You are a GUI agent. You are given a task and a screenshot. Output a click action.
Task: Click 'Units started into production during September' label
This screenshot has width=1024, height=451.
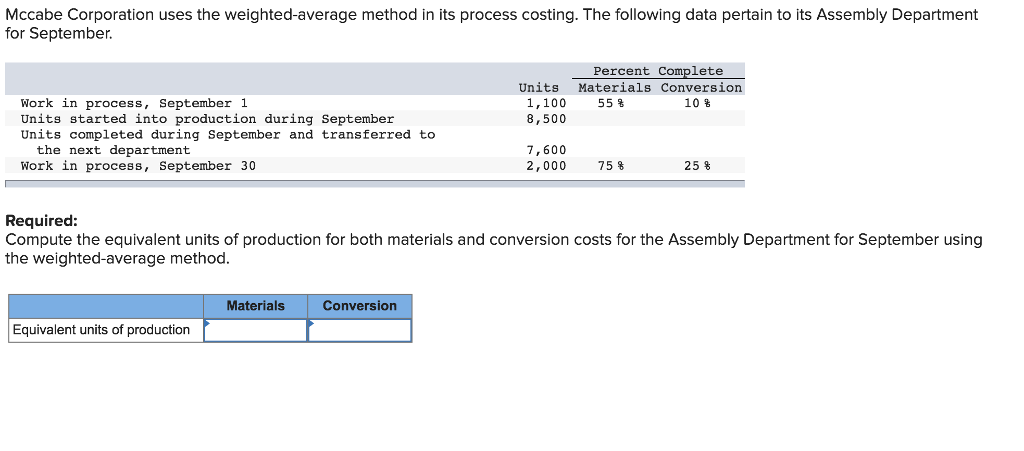click(x=208, y=119)
